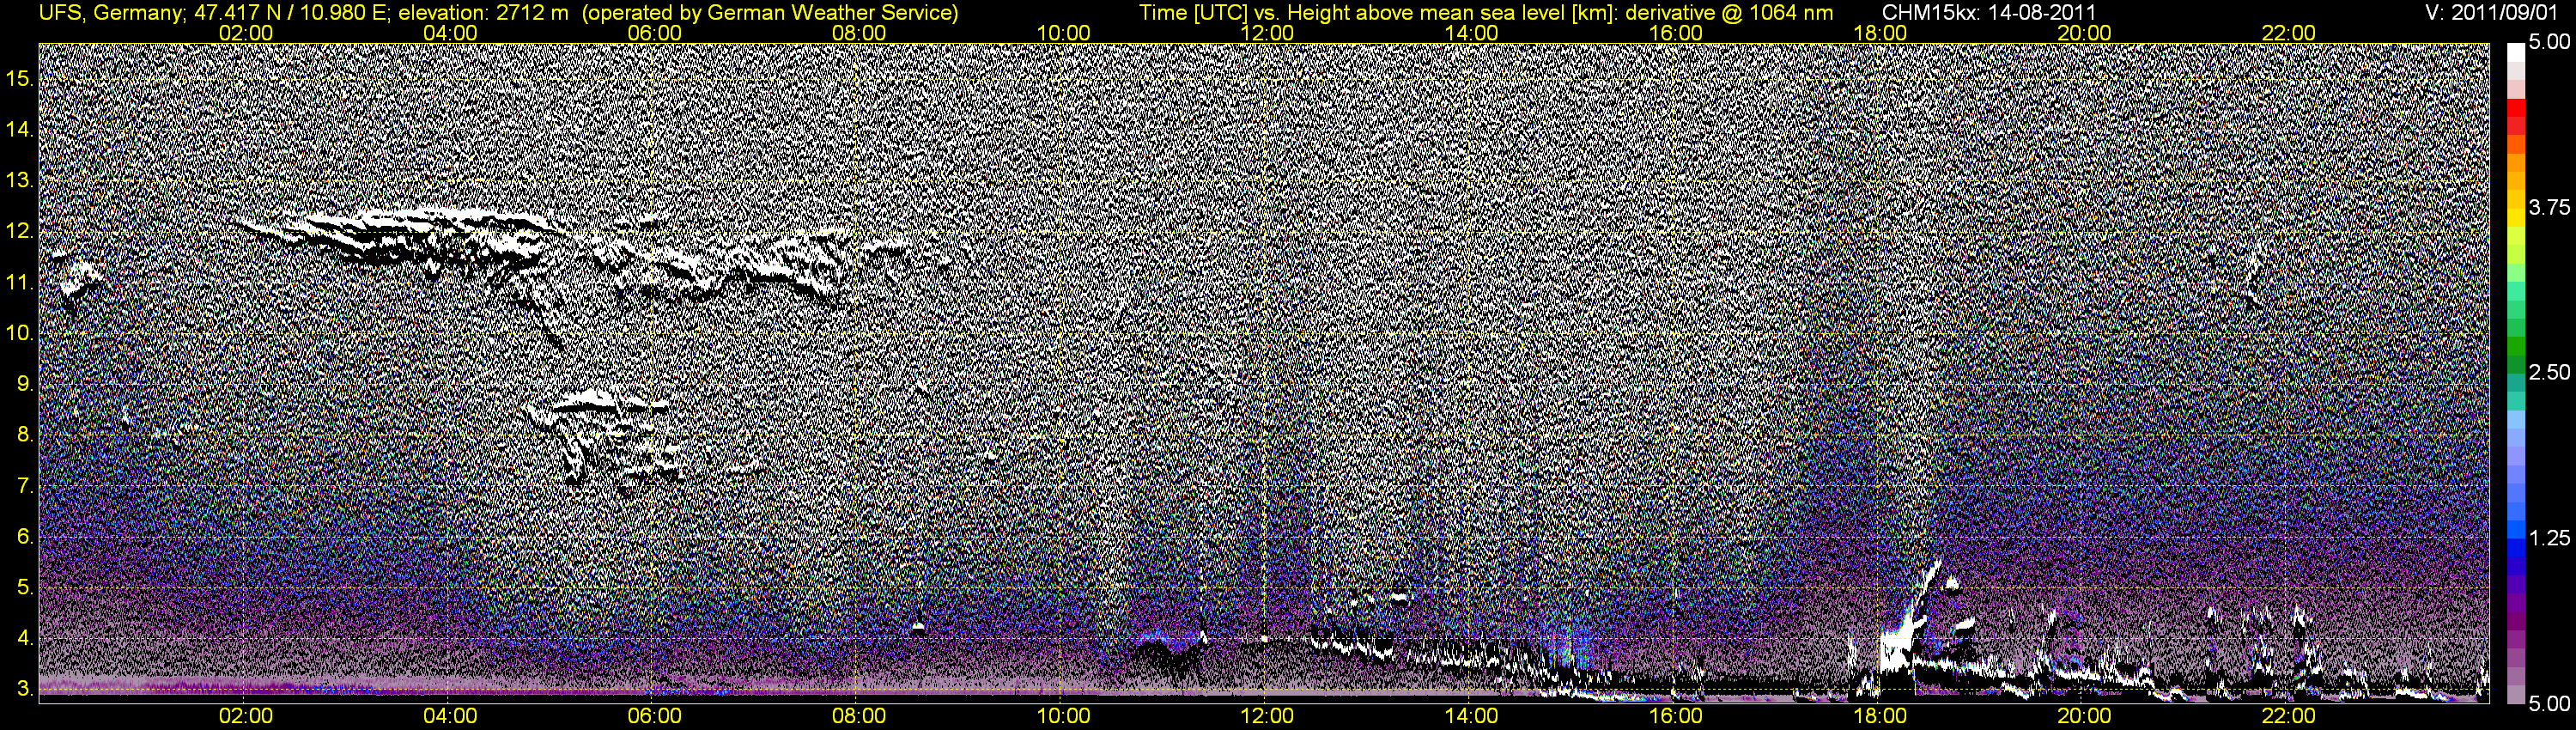Click the "10:00" label on the top time axis
The image size is (2576, 730).
pos(1063,33)
